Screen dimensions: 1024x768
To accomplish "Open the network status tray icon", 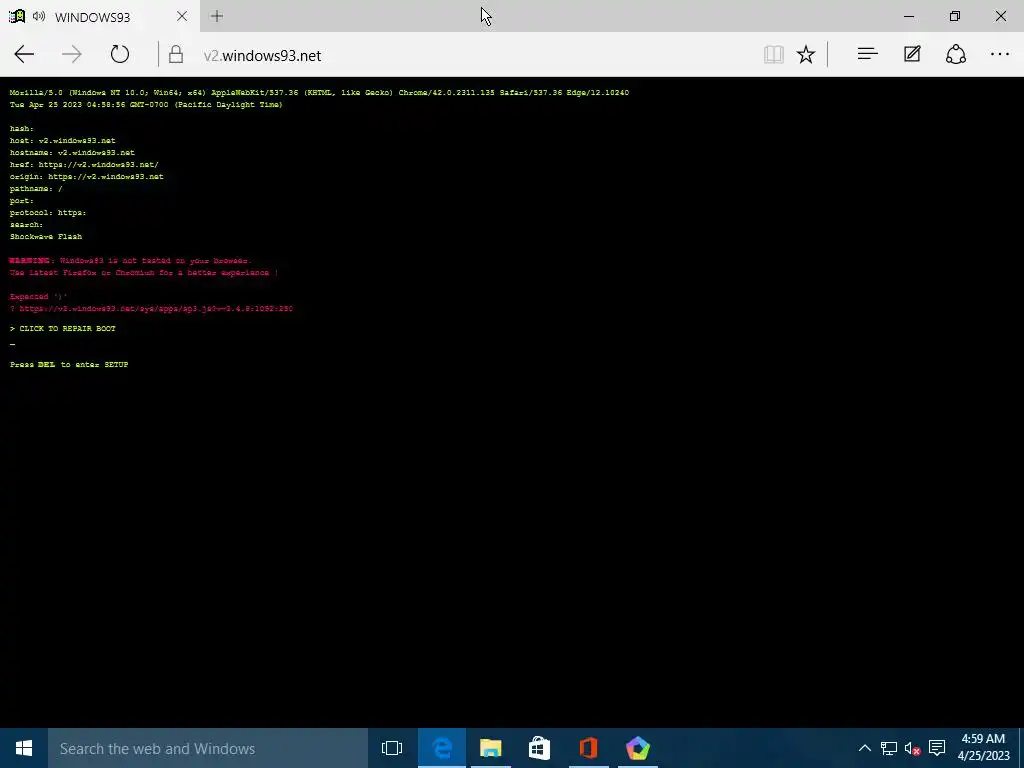I will click(x=889, y=748).
